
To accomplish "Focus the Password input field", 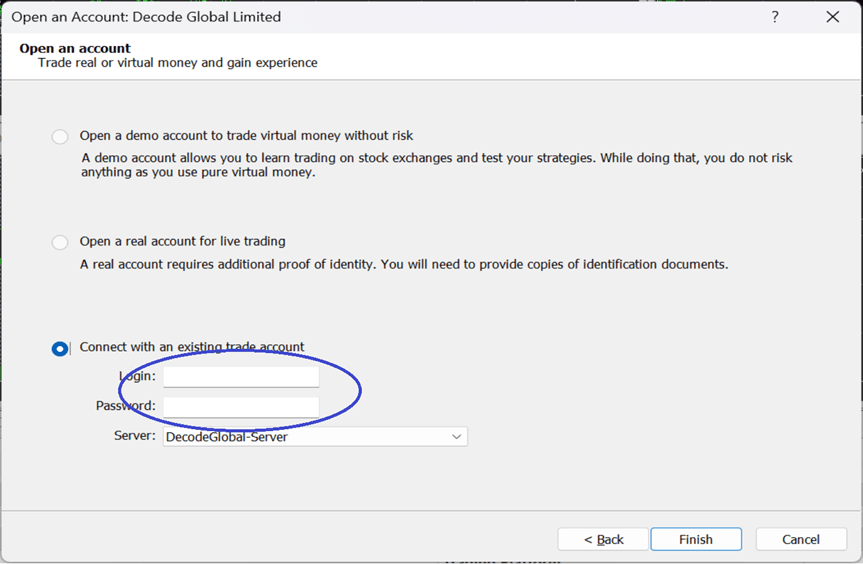I will 241,406.
